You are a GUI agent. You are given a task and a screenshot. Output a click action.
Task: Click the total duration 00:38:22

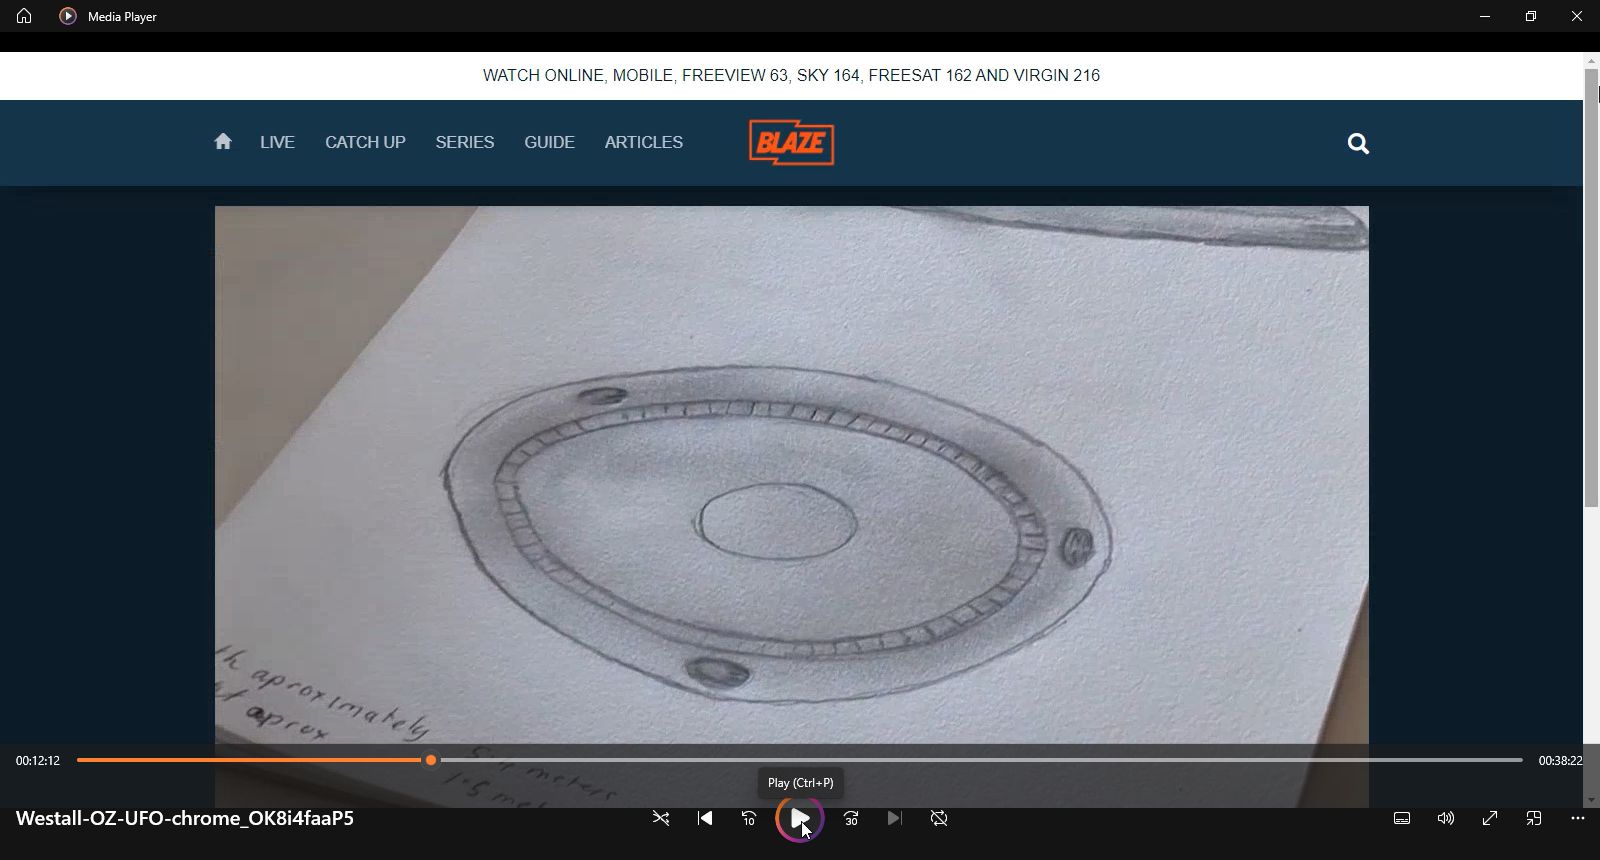pos(1560,761)
